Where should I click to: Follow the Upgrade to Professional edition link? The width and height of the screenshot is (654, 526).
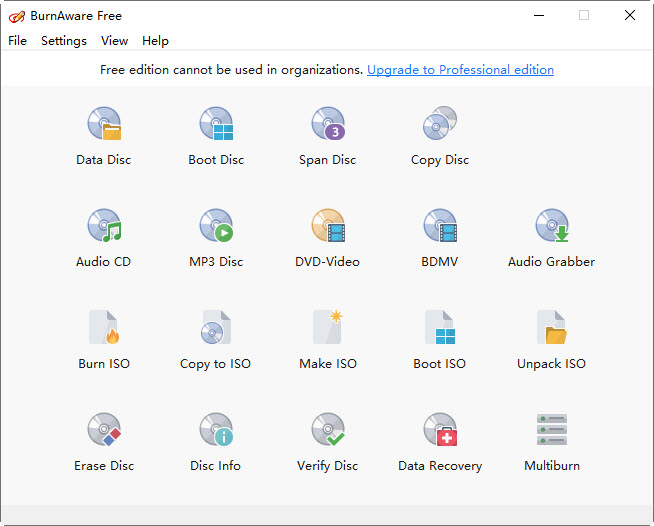pyautogui.click(x=460, y=70)
